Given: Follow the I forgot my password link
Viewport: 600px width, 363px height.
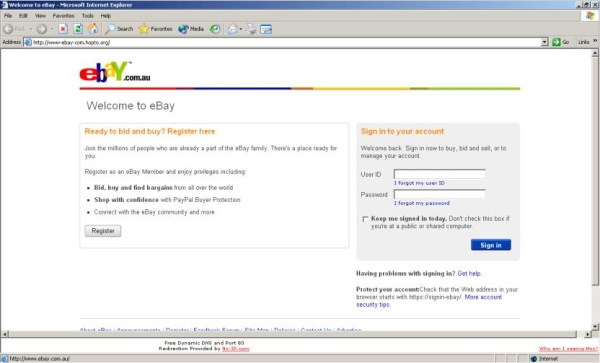Looking at the screenshot, I should pos(422,203).
